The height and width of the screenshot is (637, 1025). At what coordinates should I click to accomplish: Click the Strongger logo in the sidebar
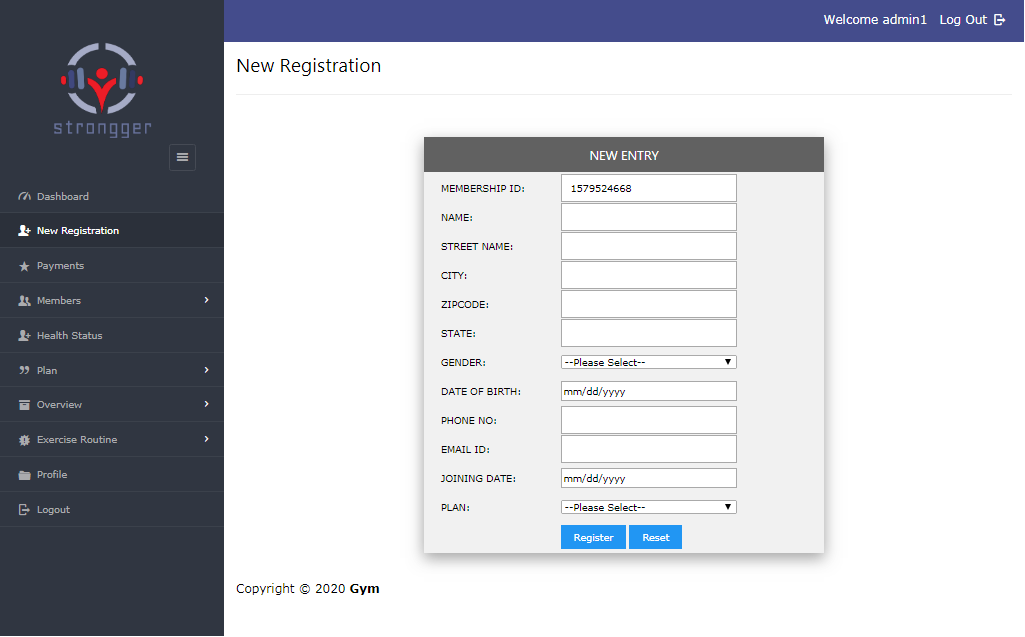click(102, 90)
